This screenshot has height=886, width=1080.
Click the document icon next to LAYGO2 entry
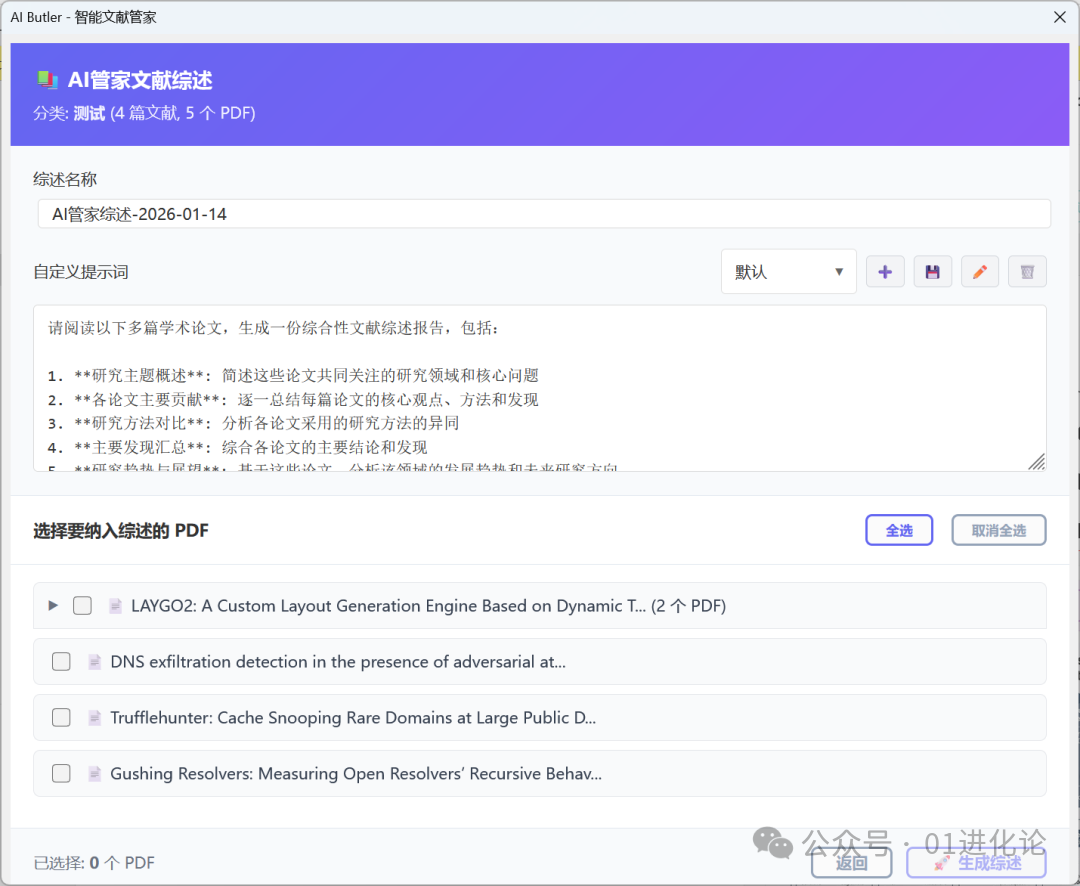115,605
